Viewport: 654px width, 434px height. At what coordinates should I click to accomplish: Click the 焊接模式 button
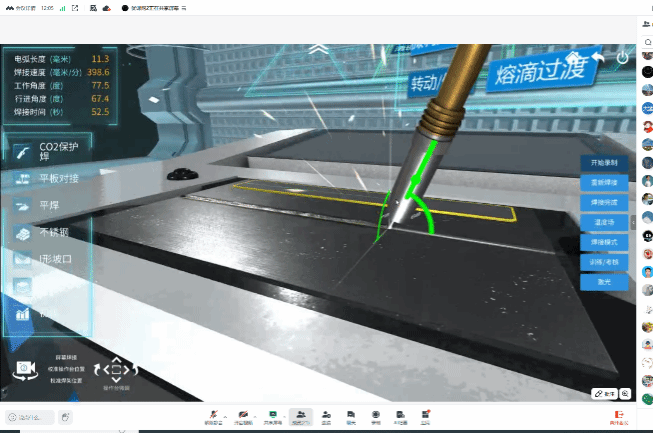604,242
